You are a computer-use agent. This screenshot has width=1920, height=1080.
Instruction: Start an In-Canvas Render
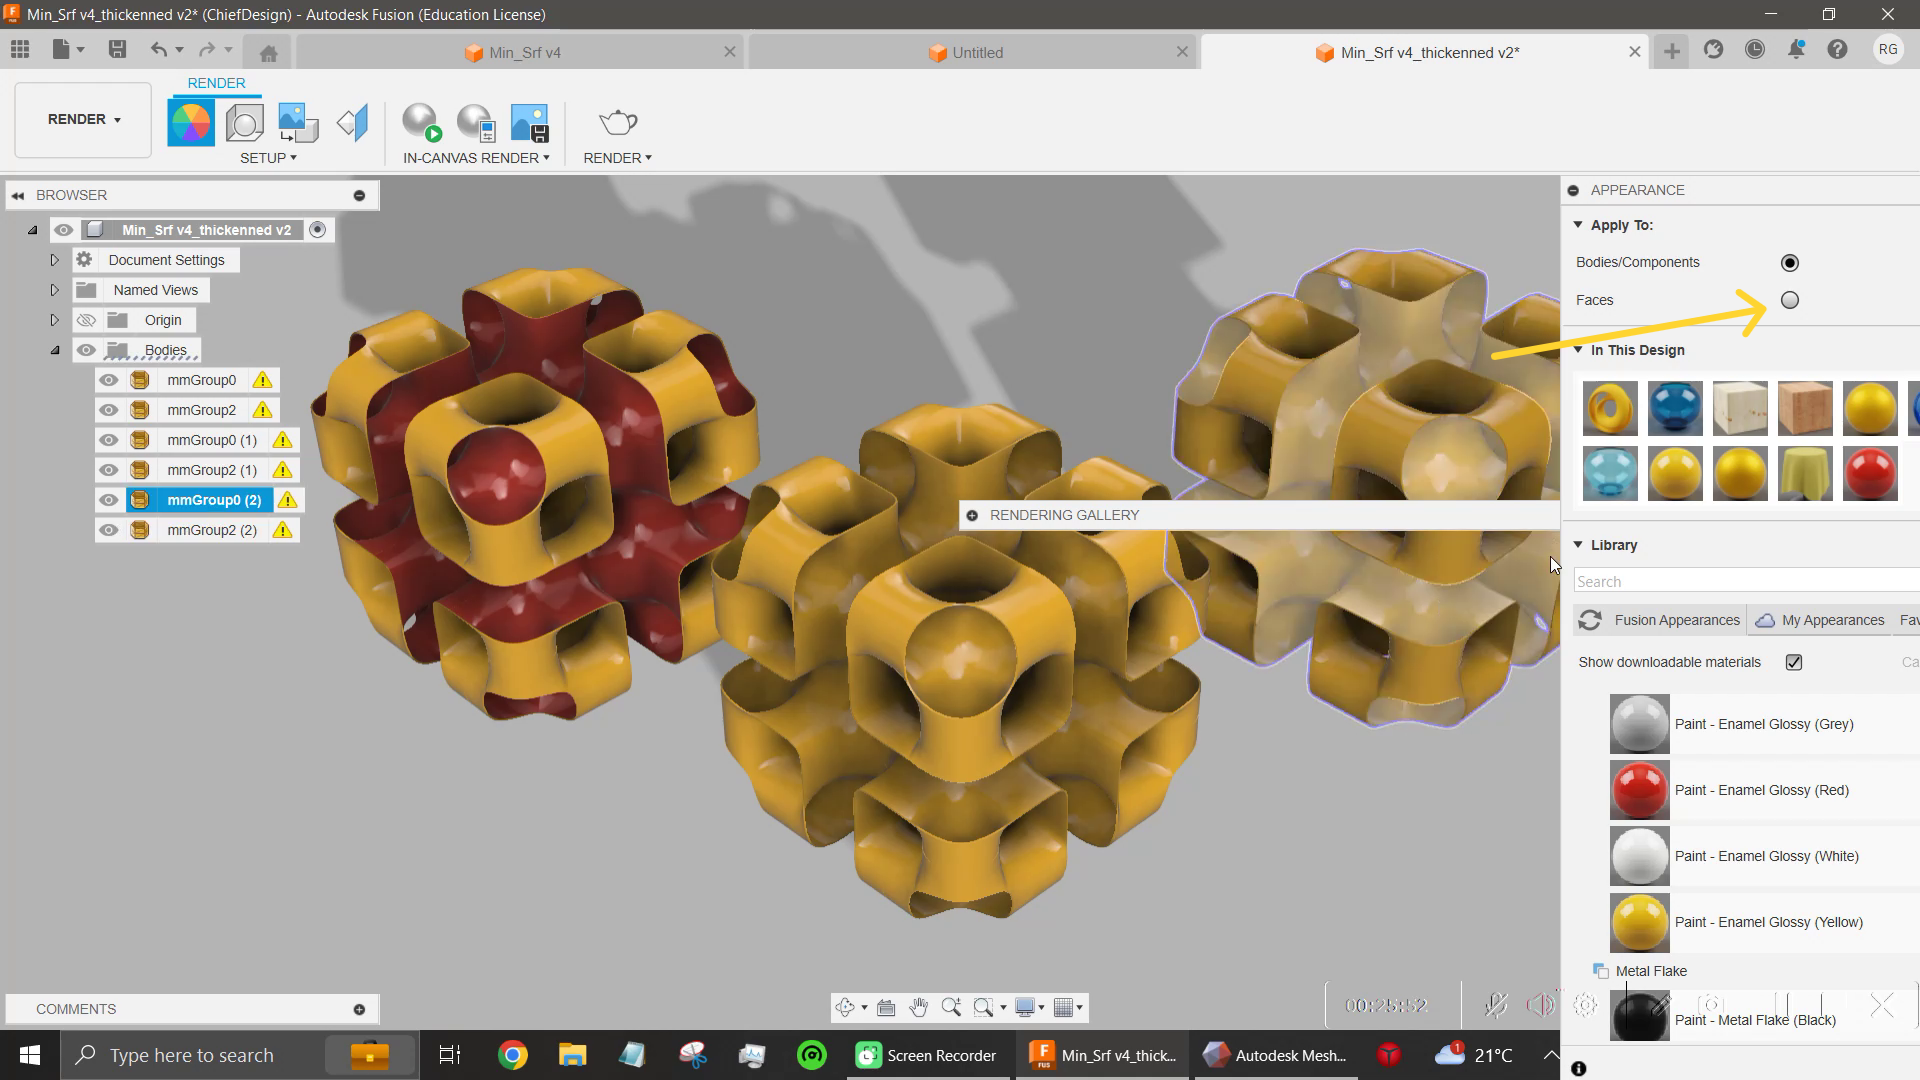[x=420, y=123]
